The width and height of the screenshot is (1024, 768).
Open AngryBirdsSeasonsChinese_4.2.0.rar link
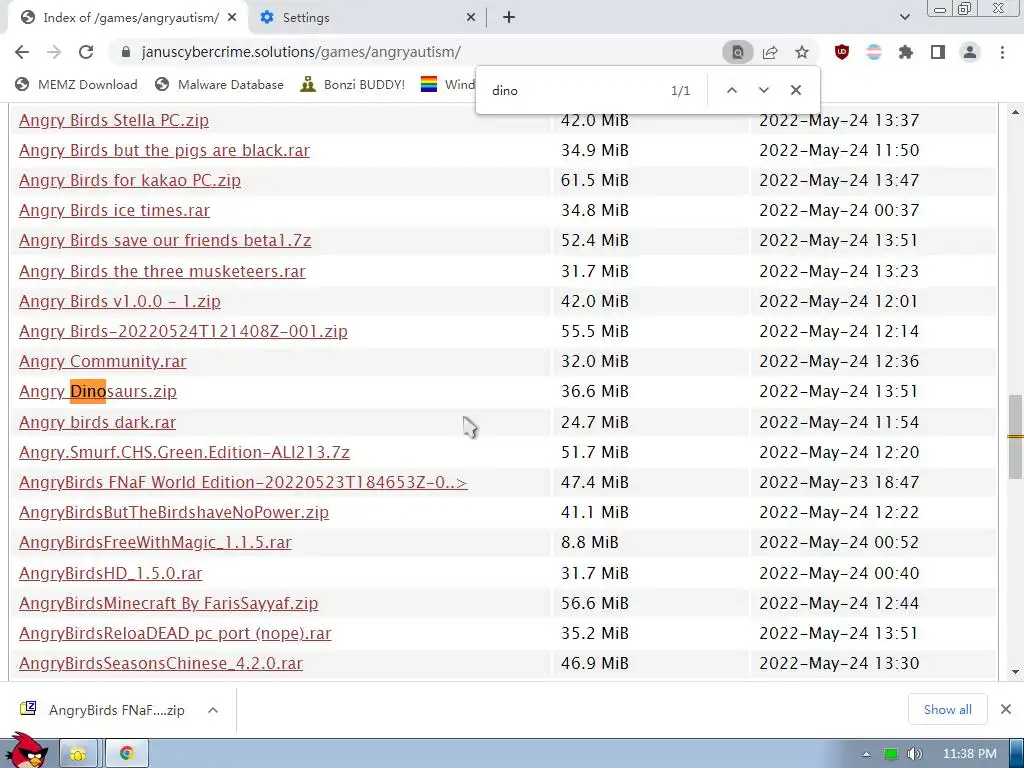point(161,663)
